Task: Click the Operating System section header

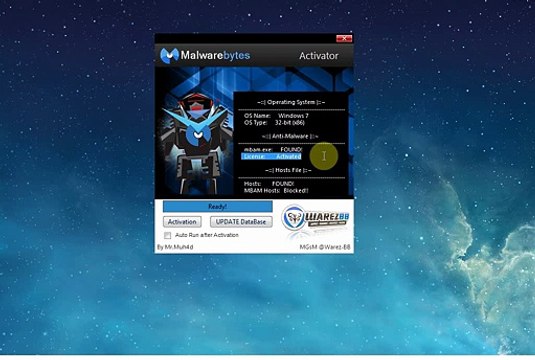Action: (x=291, y=102)
